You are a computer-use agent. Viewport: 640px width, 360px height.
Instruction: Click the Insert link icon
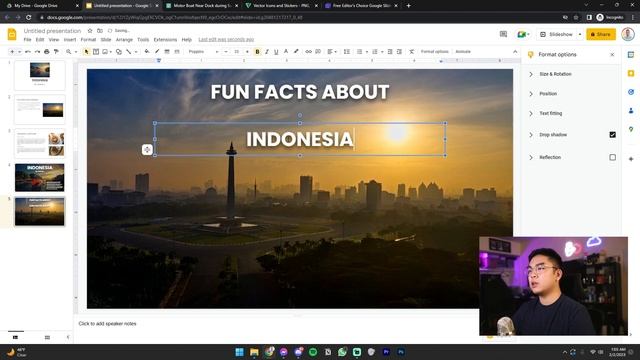[309, 52]
